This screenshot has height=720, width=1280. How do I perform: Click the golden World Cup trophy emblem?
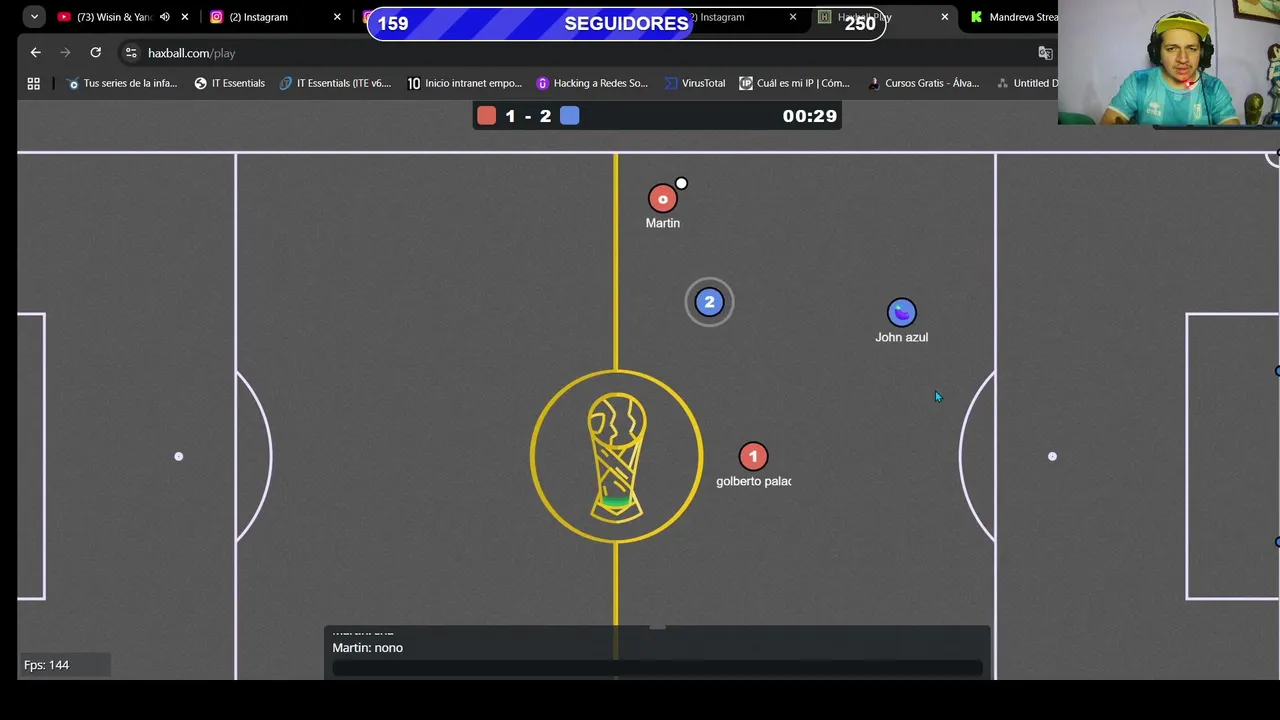coord(616,457)
